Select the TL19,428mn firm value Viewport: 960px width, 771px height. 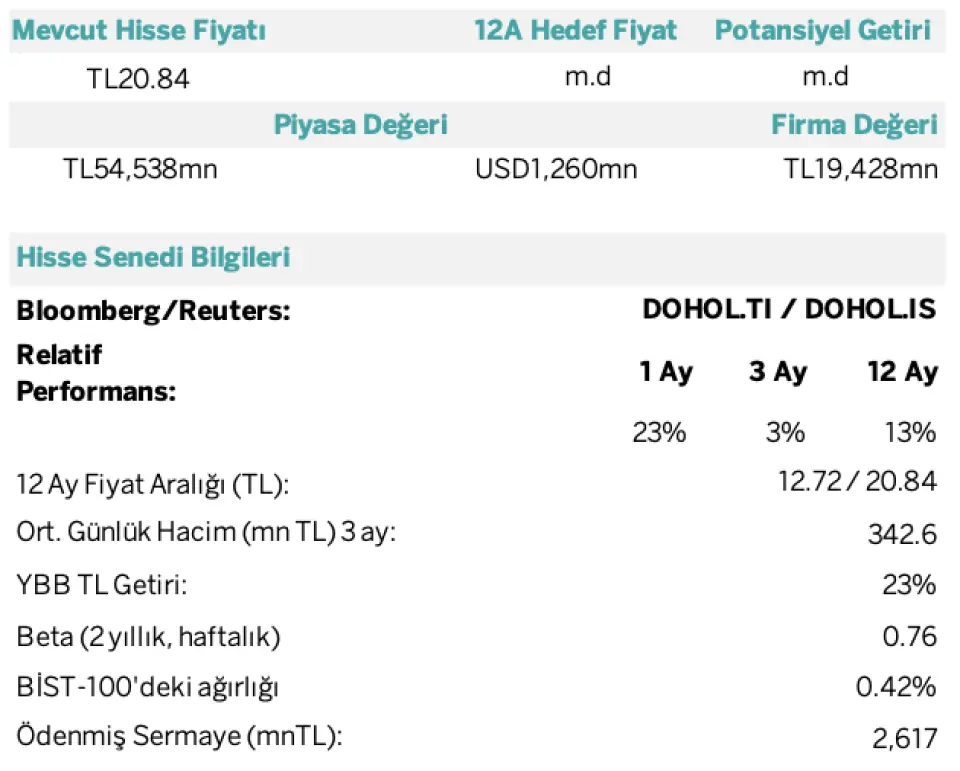pos(860,169)
